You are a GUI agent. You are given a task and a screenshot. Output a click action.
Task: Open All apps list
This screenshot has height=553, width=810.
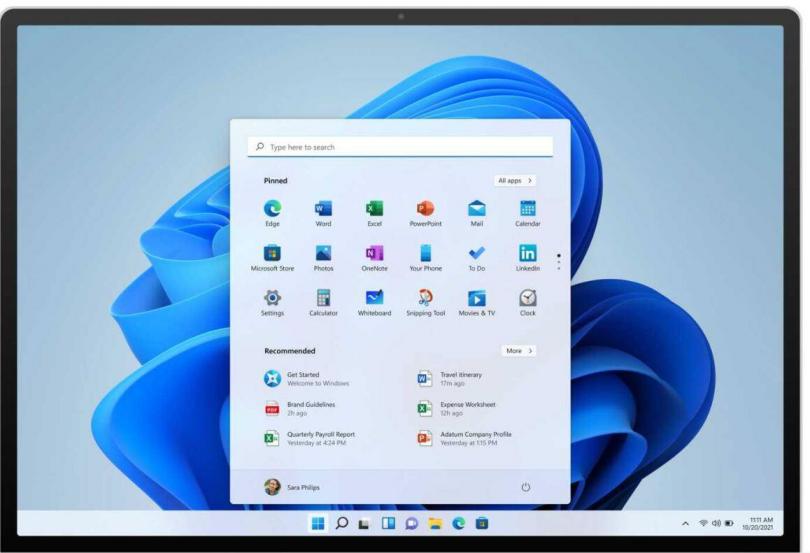click(515, 180)
